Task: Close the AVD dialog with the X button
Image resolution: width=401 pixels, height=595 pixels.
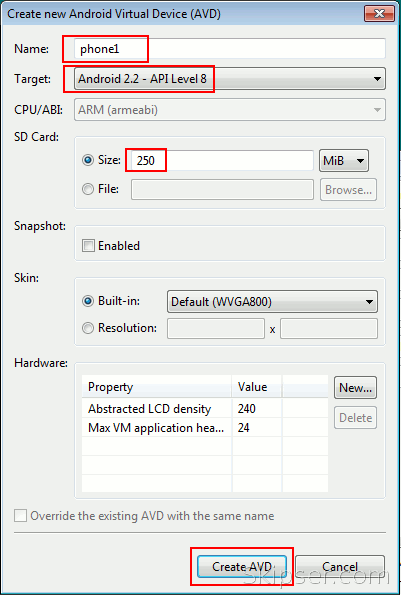Action: point(379,14)
